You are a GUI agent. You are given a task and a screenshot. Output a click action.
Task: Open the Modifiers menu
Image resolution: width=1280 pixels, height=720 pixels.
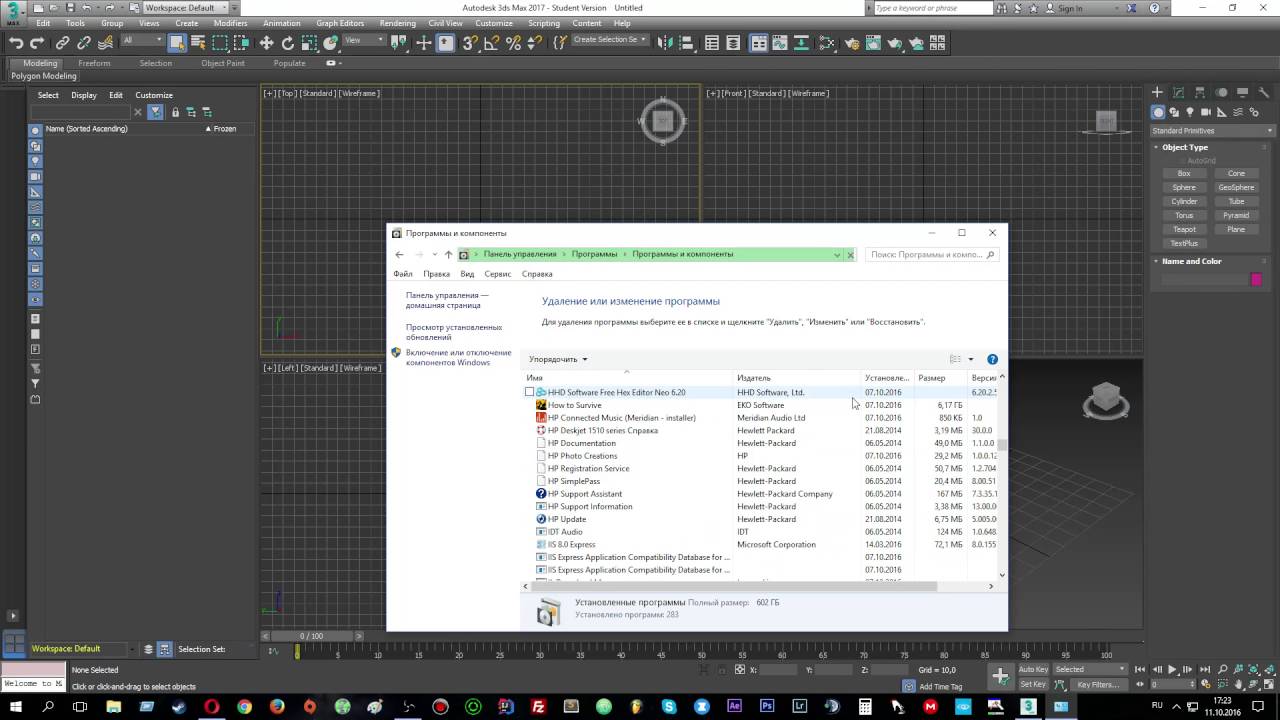[230, 23]
